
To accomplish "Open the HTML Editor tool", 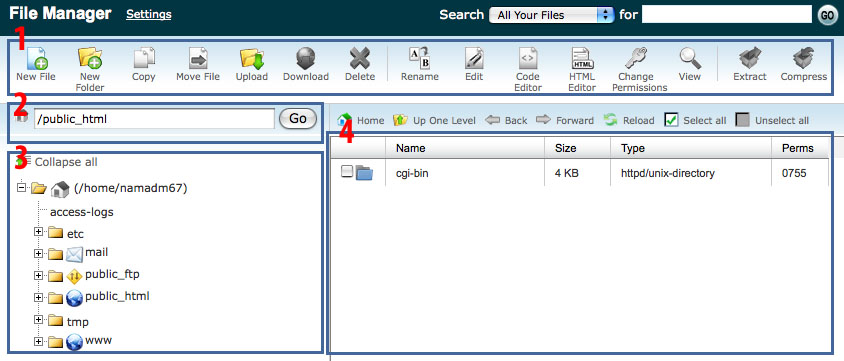I will [582, 58].
